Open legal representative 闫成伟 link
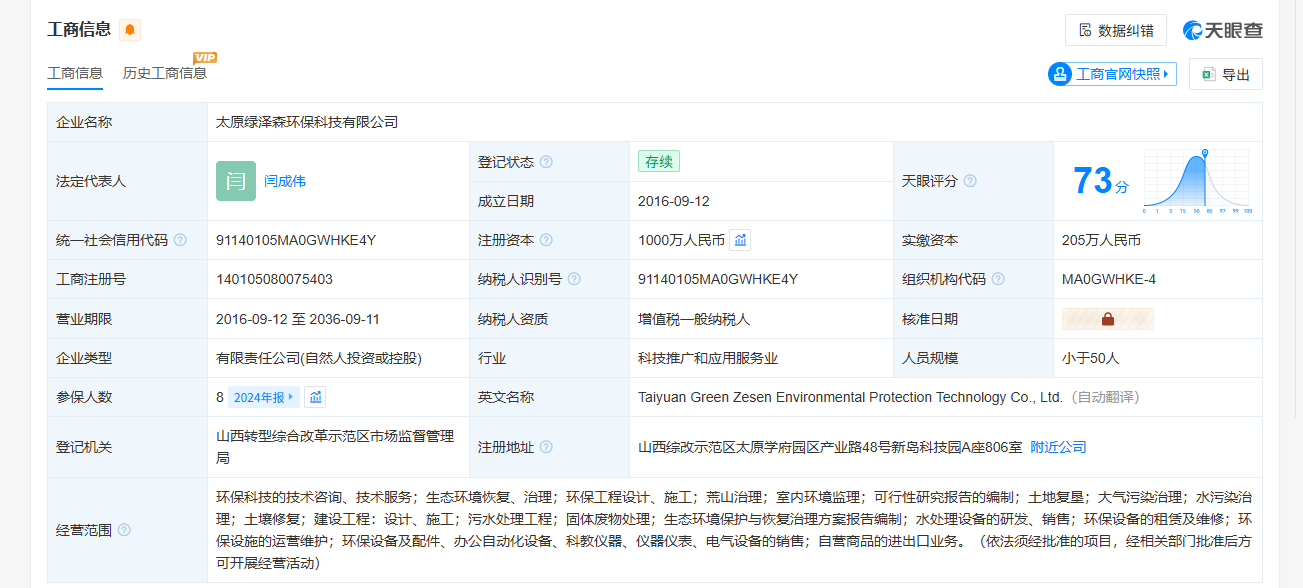Image resolution: width=1303 pixels, height=588 pixels. 285,181
